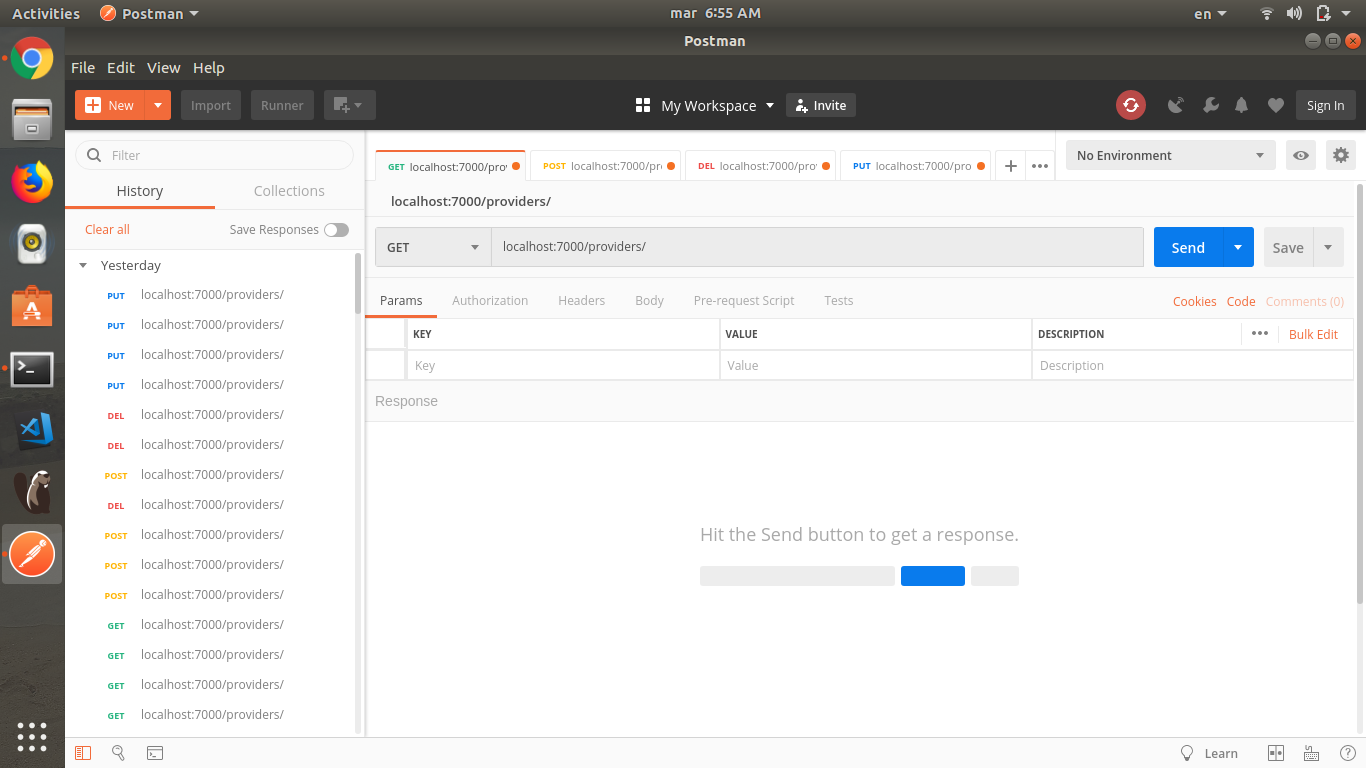This screenshot has width=1366, height=768.
Task: Open Firefox from the dock
Action: [32, 182]
